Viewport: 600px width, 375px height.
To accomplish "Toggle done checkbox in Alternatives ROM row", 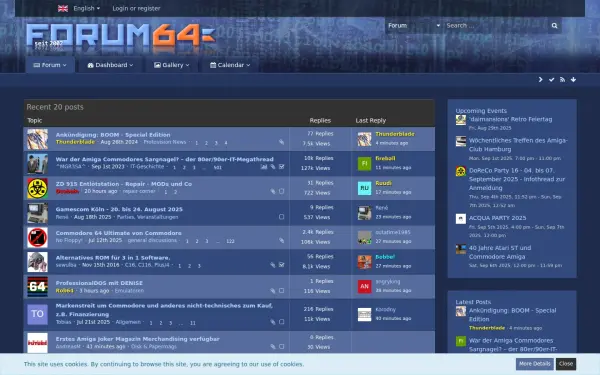I will 282,265.
